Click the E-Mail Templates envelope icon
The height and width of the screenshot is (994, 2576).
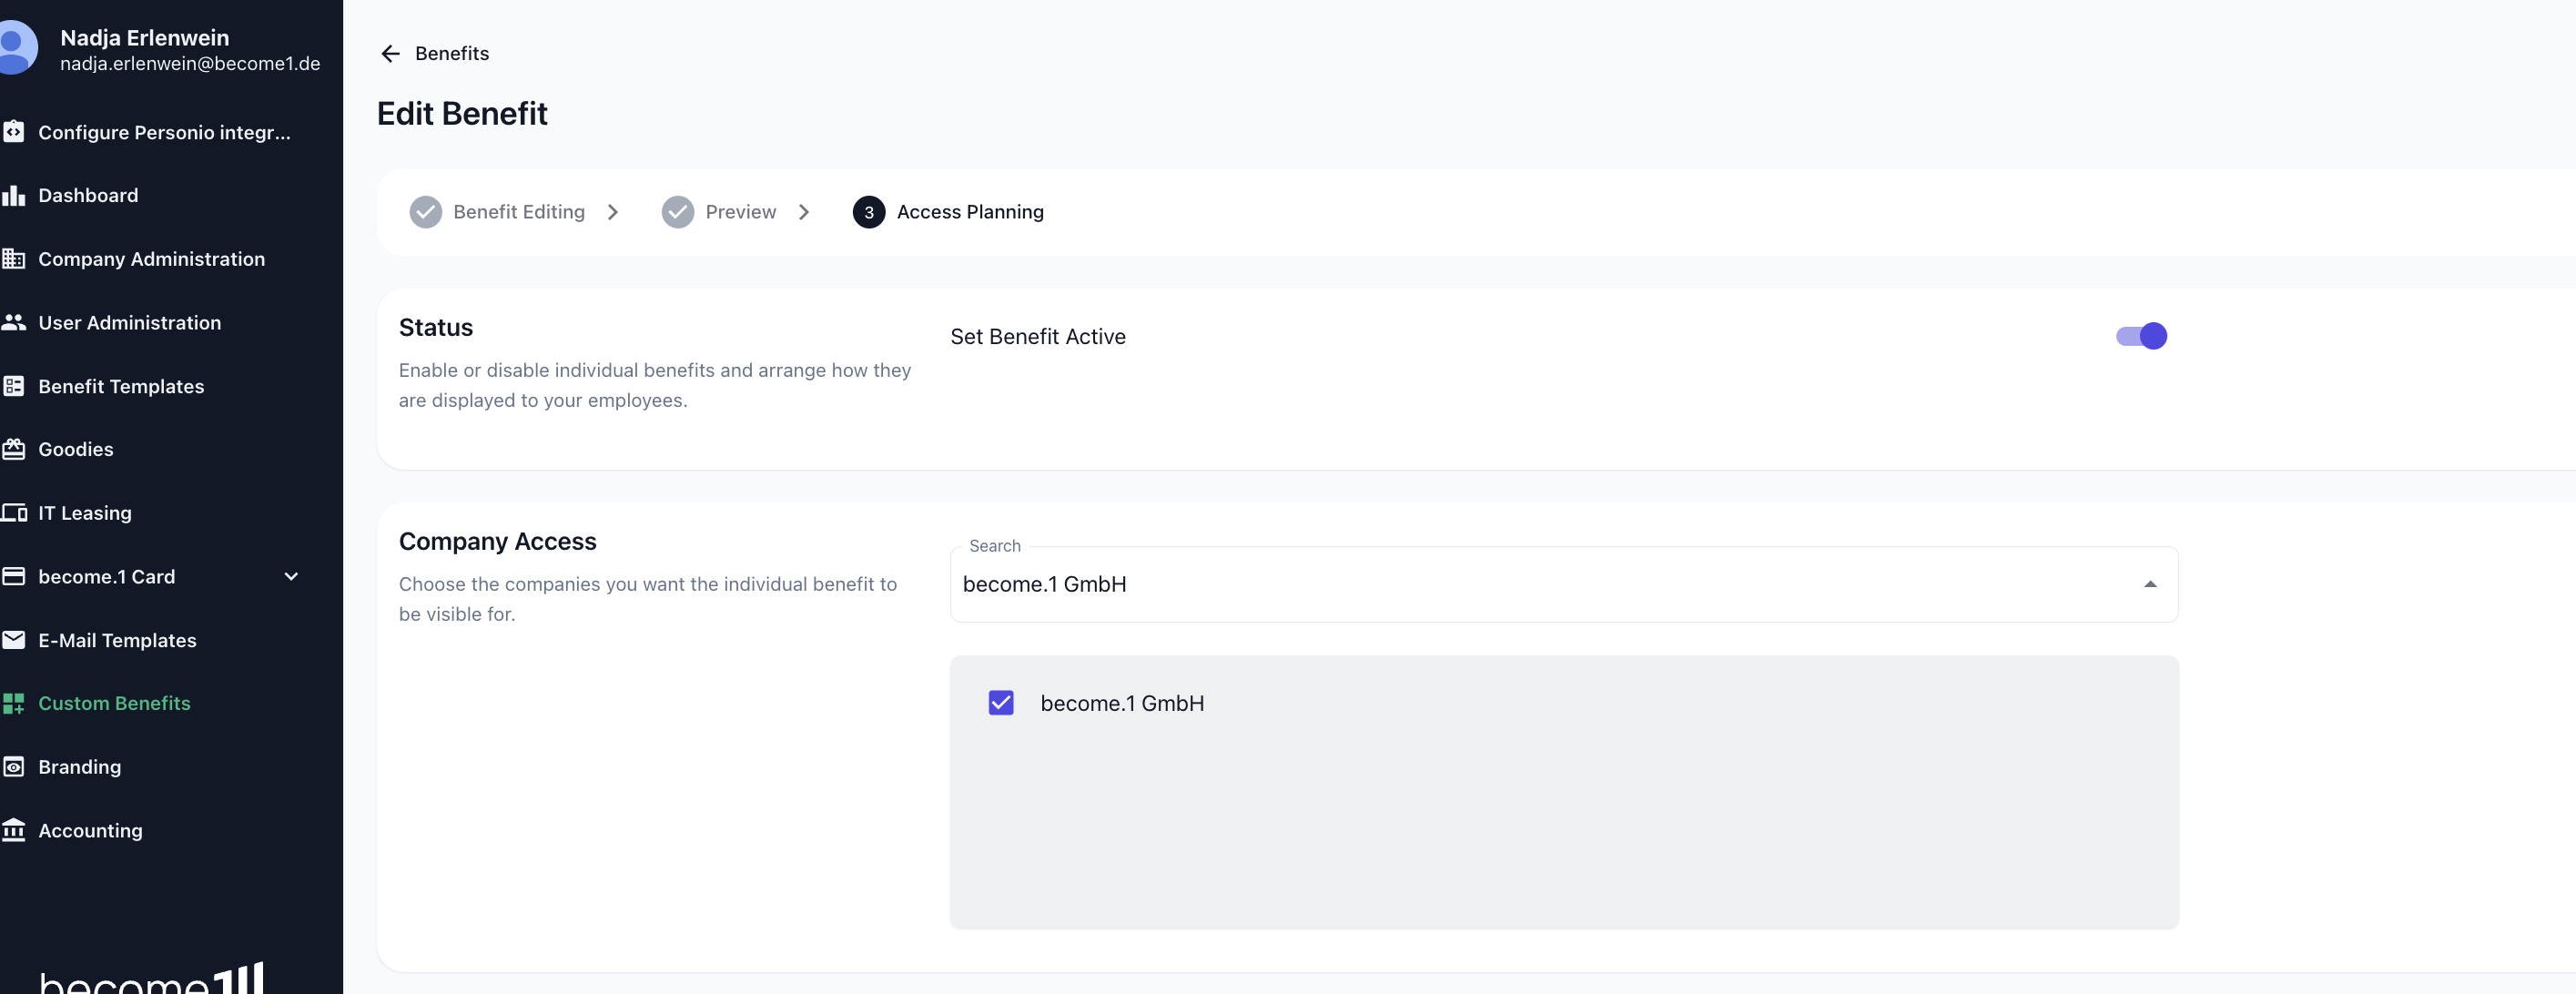[13, 640]
